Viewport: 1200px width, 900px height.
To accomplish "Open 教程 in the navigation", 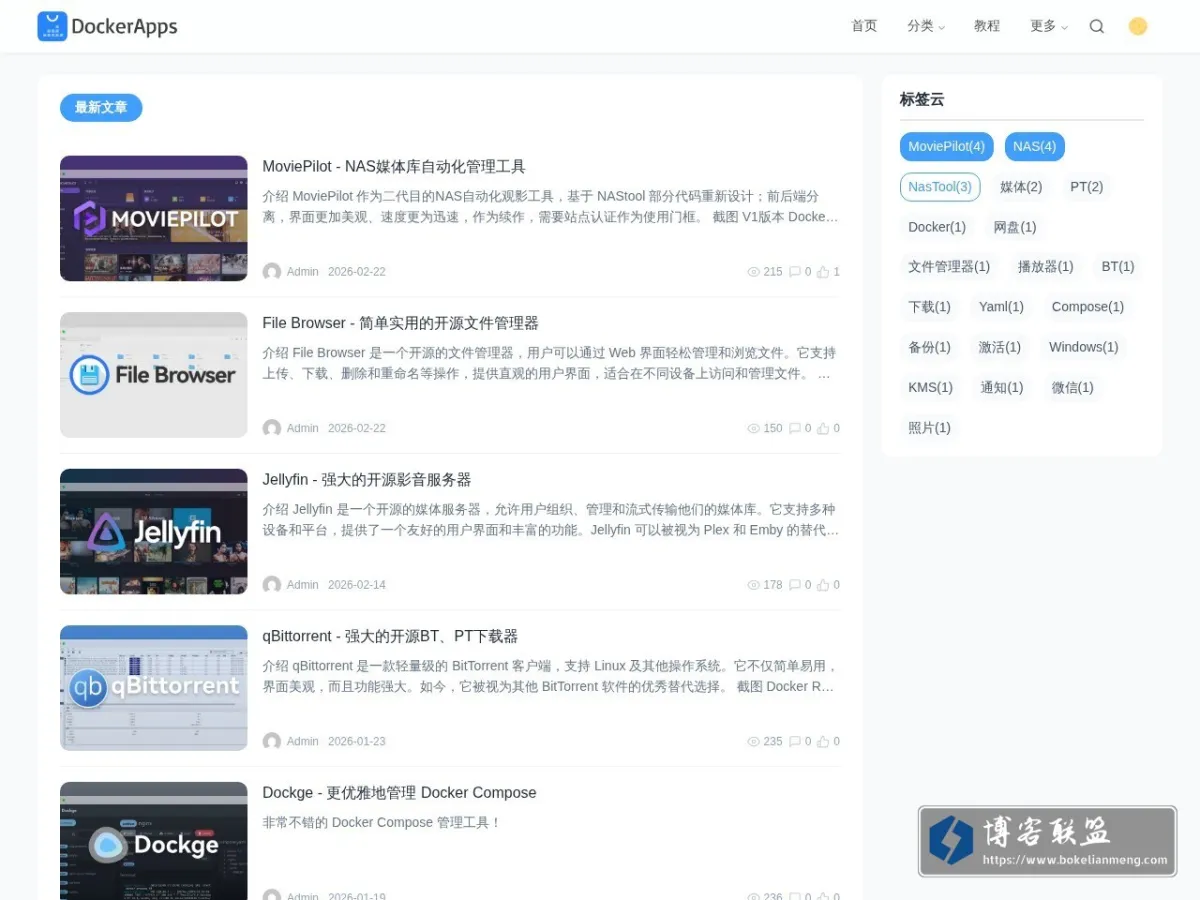I will pyautogui.click(x=987, y=26).
